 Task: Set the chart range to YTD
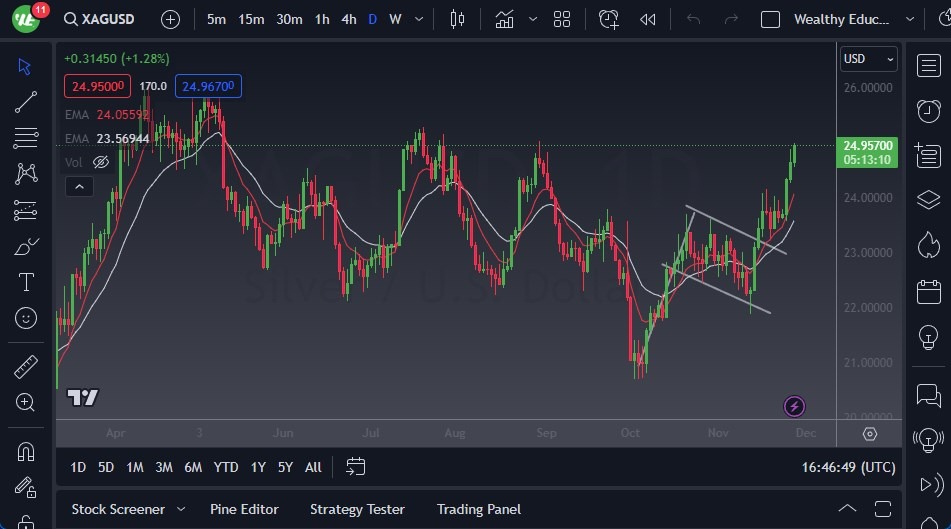pyautogui.click(x=226, y=467)
